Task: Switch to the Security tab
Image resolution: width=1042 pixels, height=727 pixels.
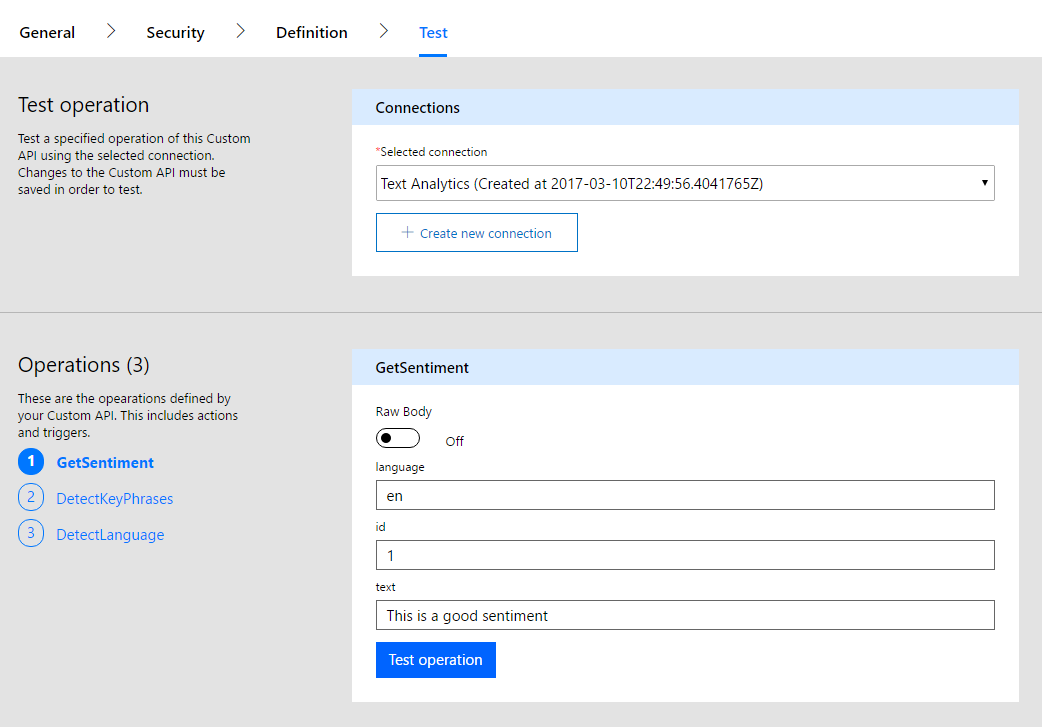Action: point(175,31)
